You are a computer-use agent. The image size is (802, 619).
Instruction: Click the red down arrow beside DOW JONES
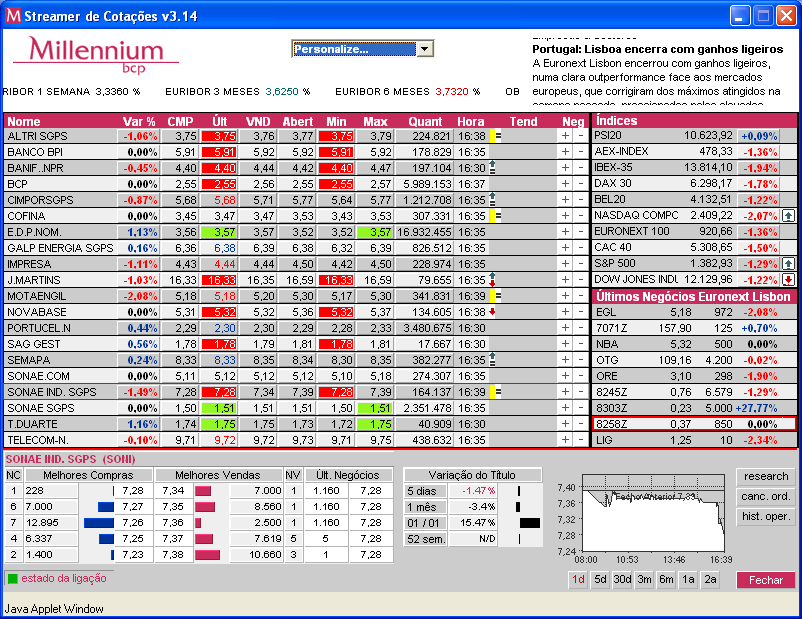tap(788, 280)
